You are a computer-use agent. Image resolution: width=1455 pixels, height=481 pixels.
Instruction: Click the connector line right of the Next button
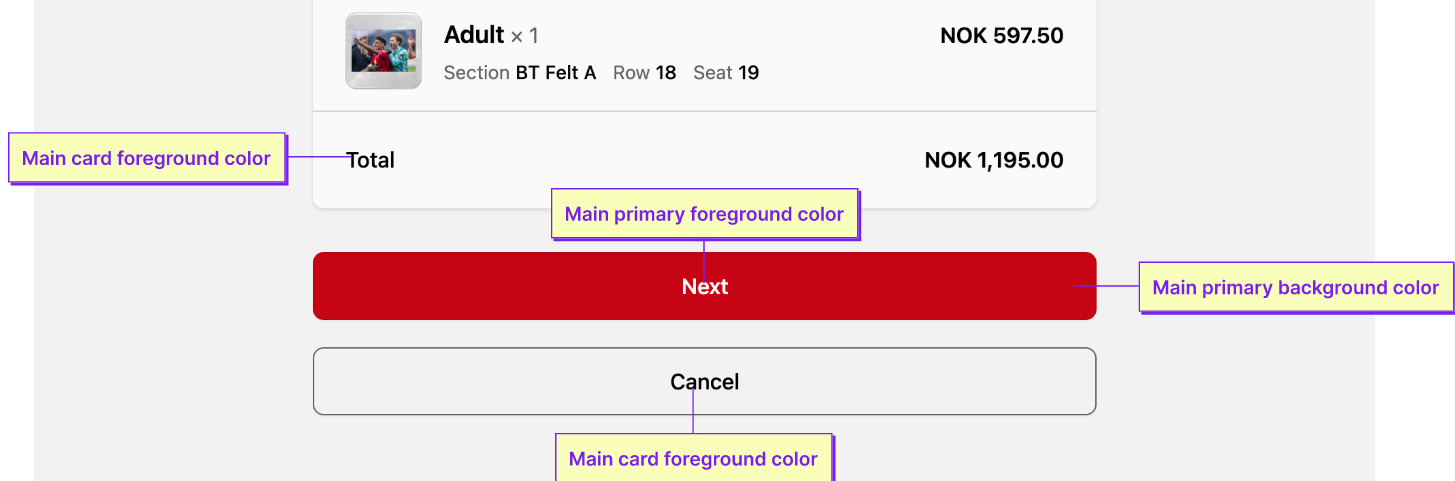tap(1108, 286)
